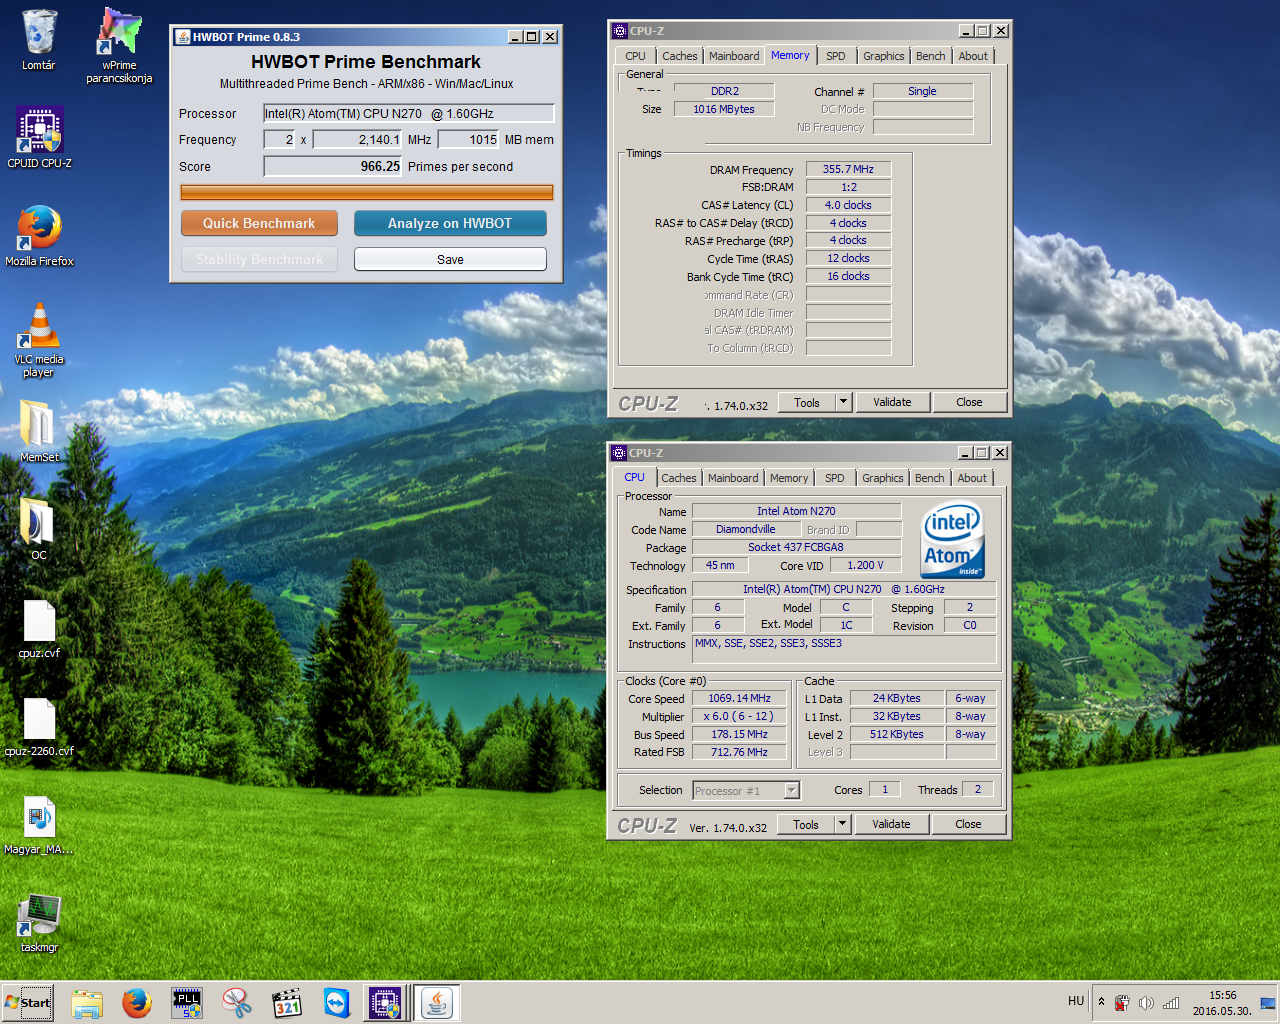Image resolution: width=1280 pixels, height=1024 pixels.
Task: Show hidden system tray icons arrow
Action: pyautogui.click(x=1101, y=1002)
